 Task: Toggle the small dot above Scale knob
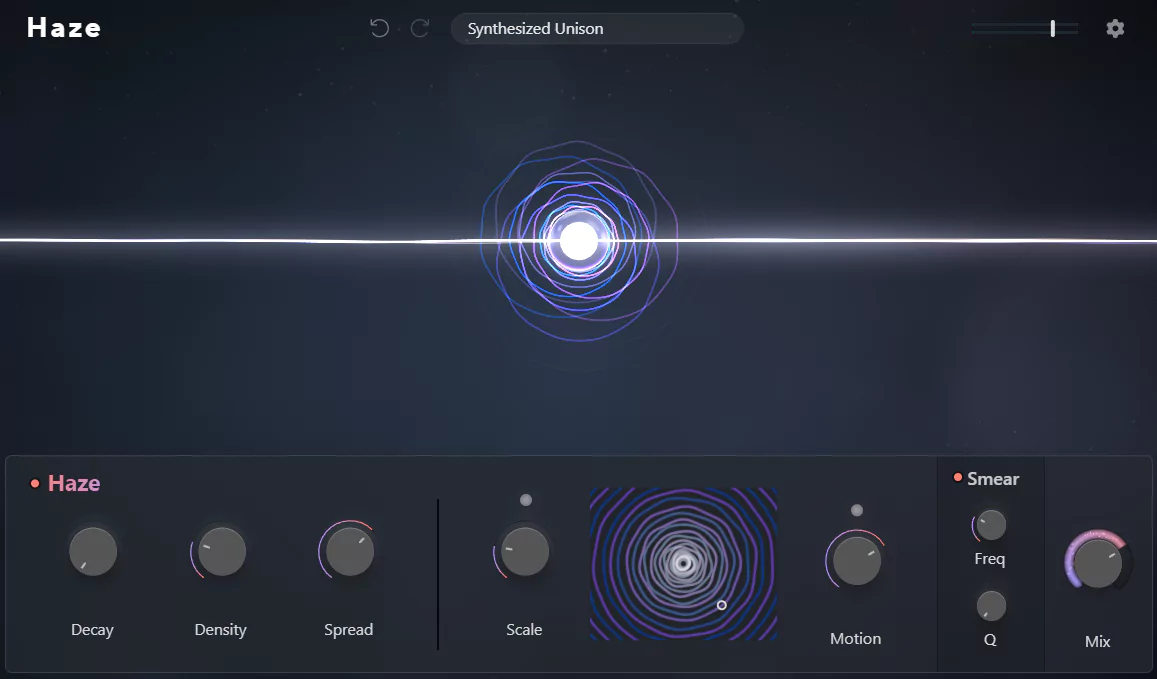(x=526, y=500)
